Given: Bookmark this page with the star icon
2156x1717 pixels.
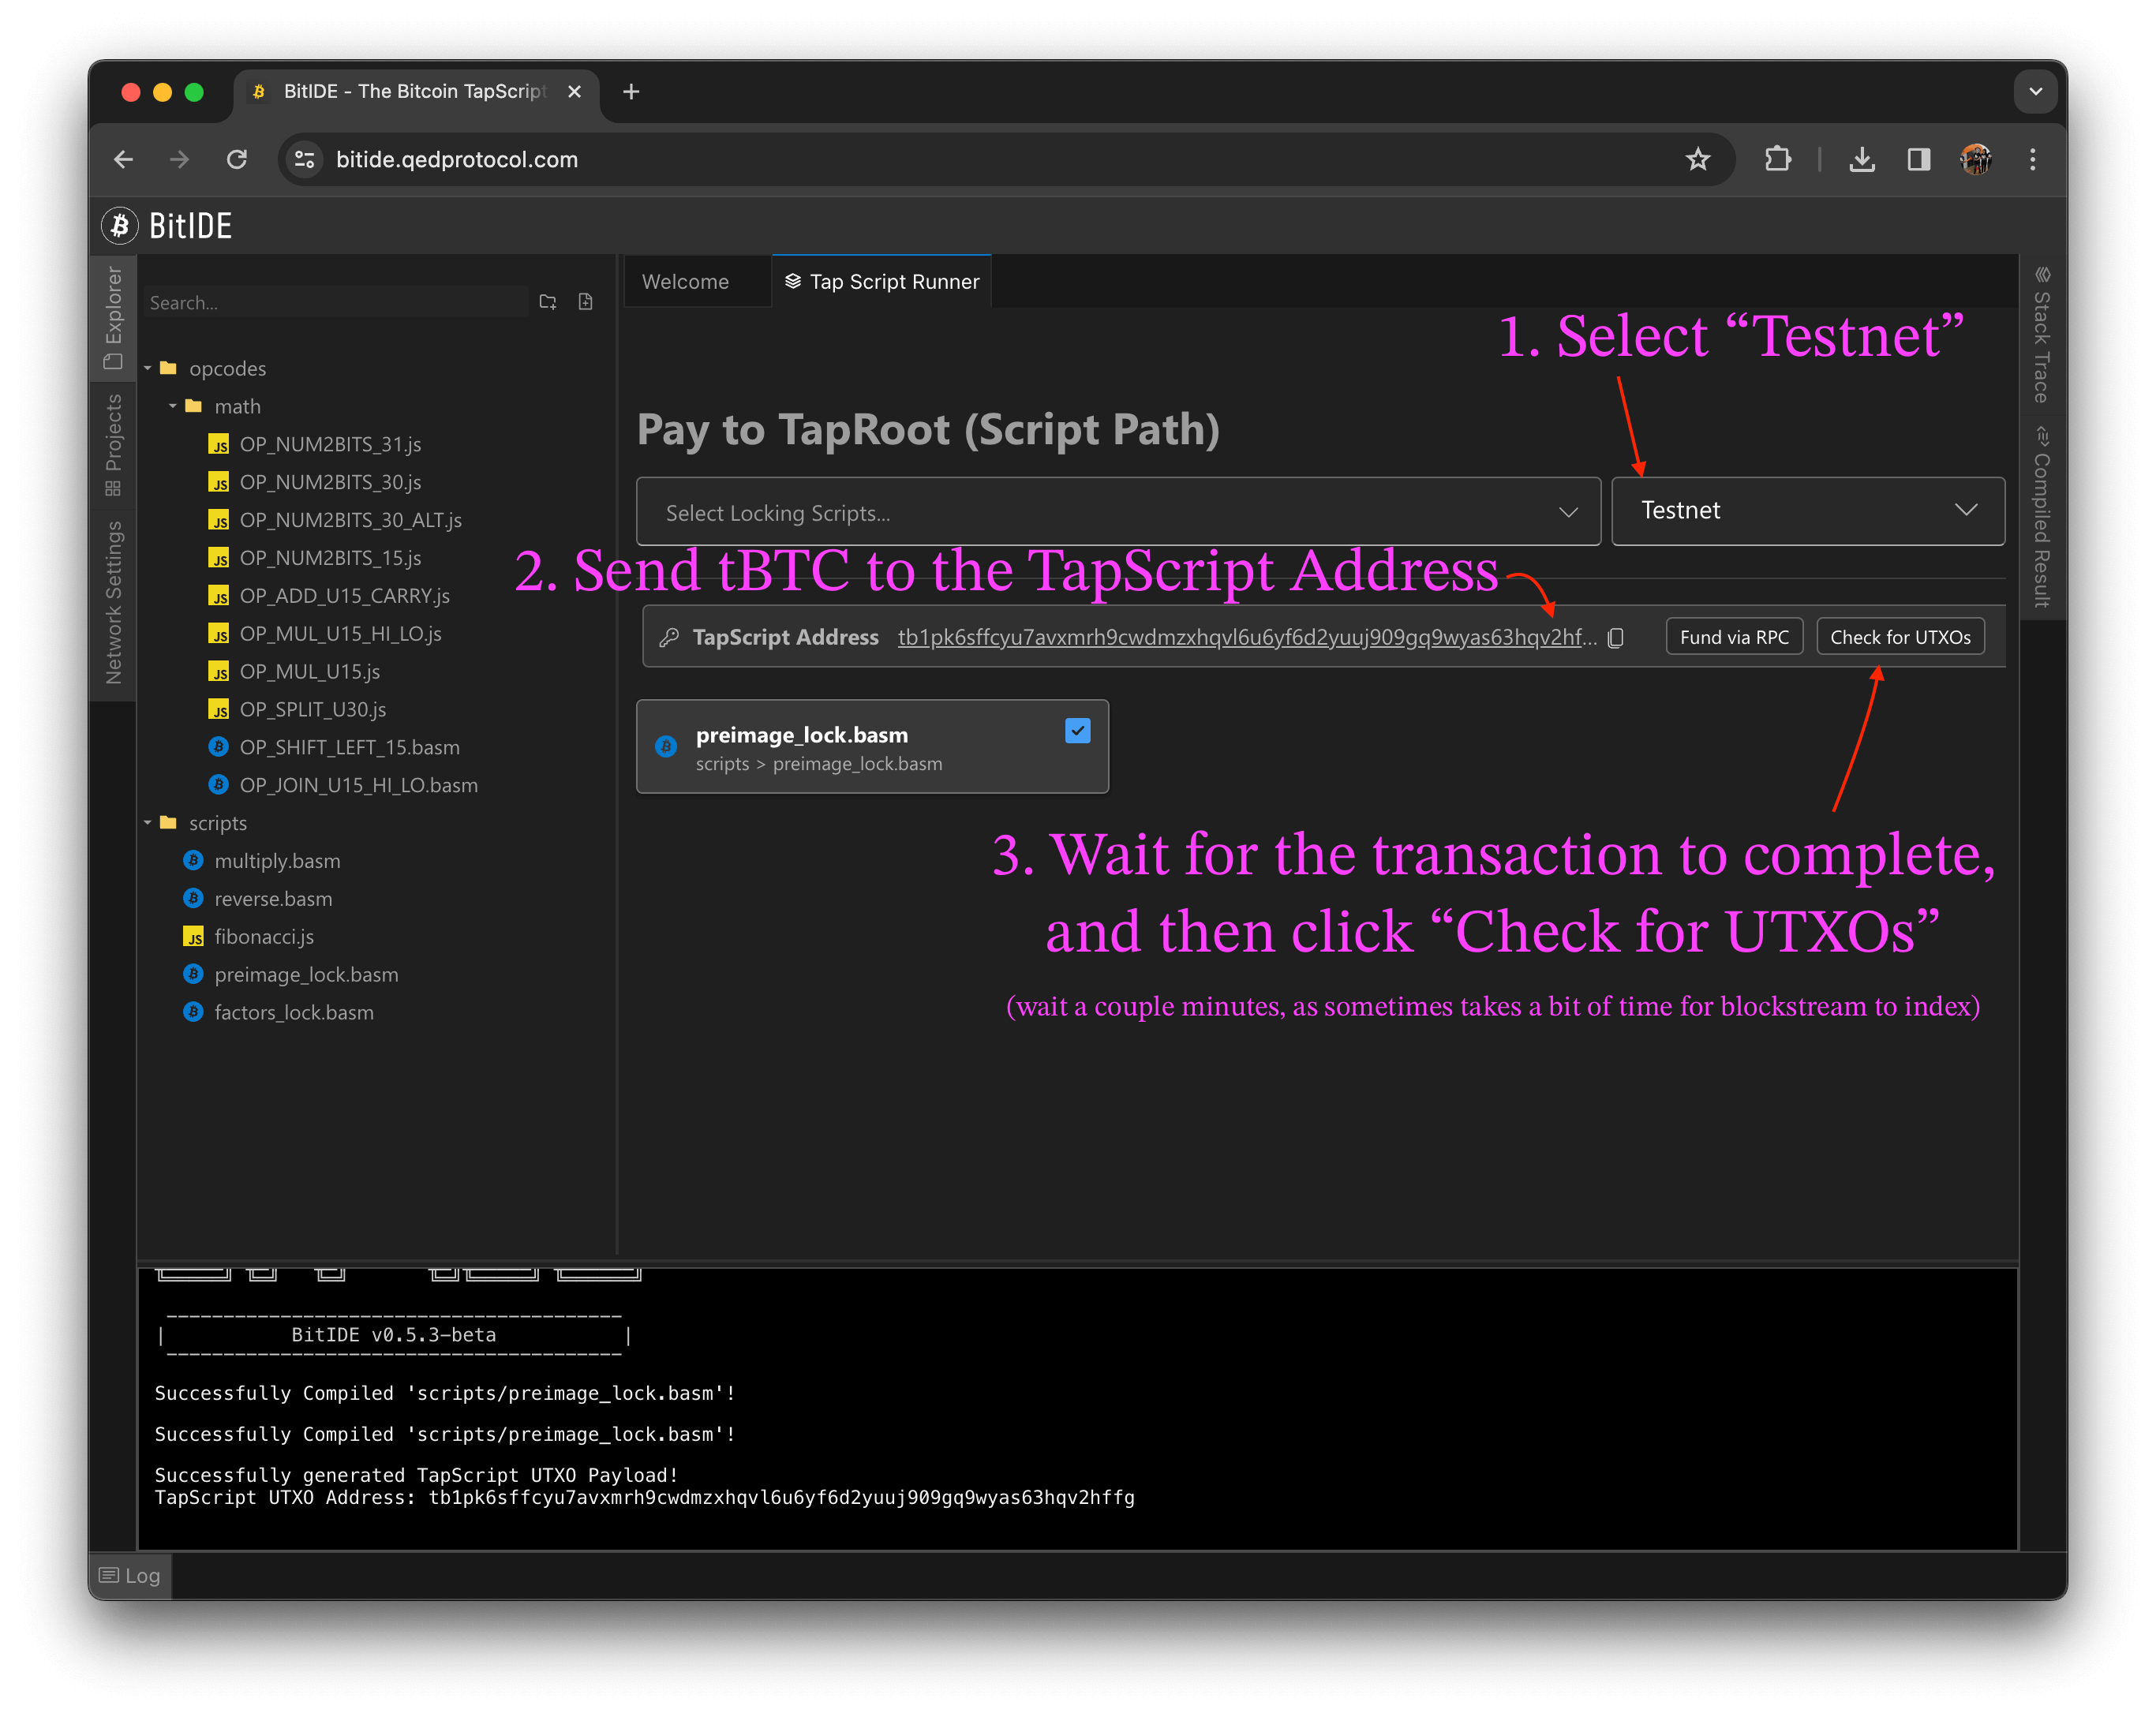Looking at the screenshot, I should point(1698,160).
